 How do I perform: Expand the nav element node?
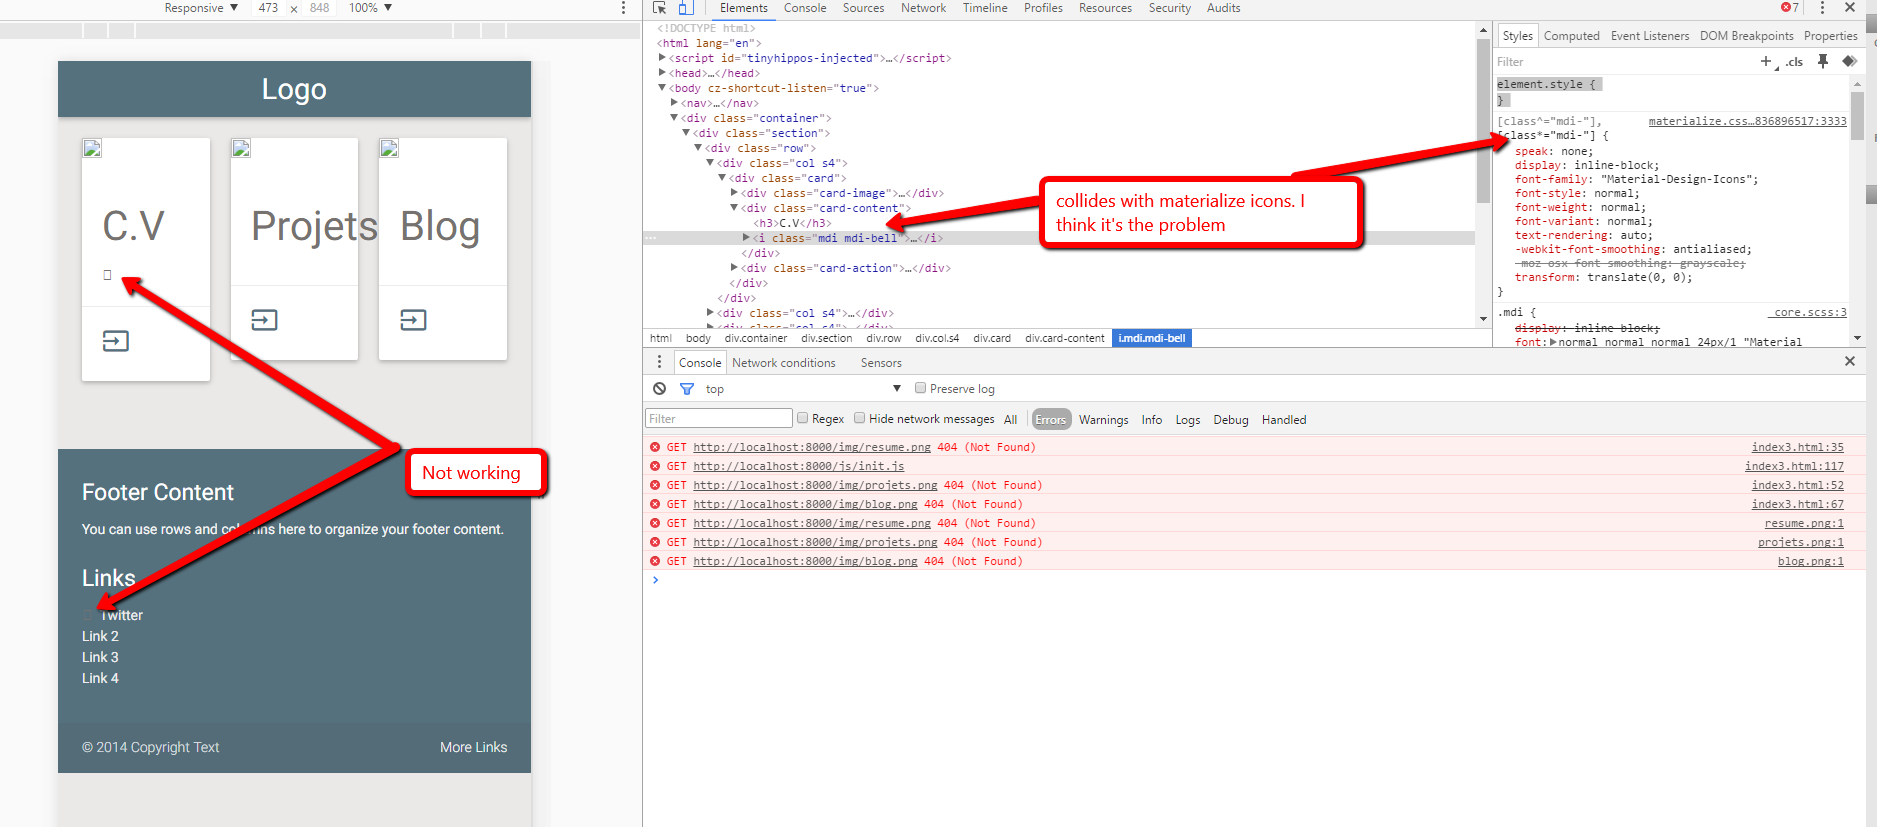point(674,103)
